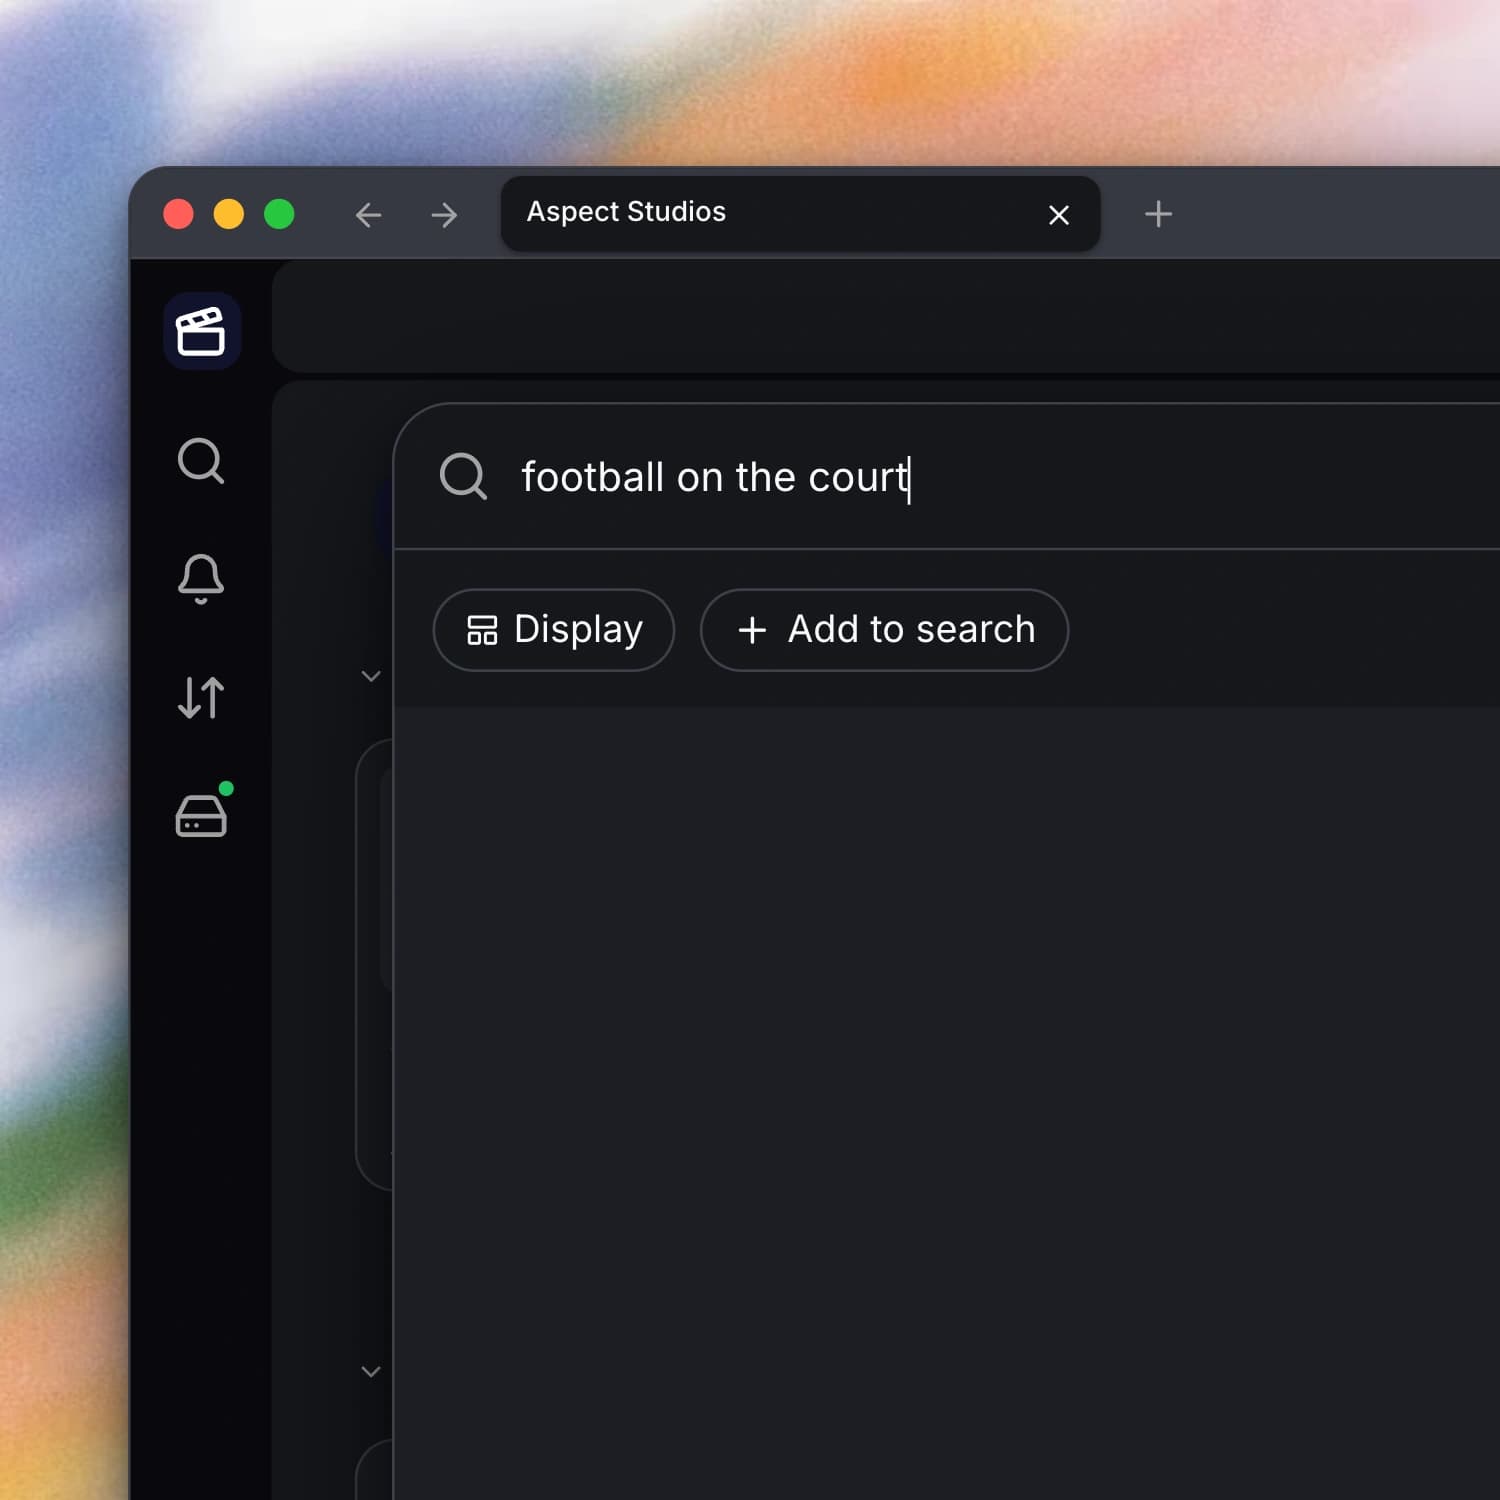Select the Aspect Studios tab
The width and height of the screenshot is (1500, 1500).
800,214
